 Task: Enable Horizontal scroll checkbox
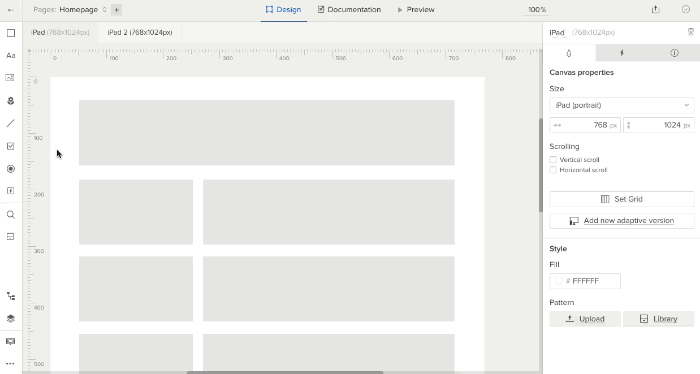(553, 170)
